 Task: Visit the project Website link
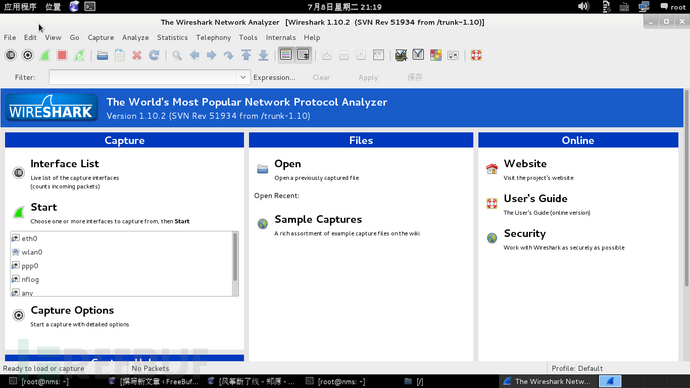point(525,164)
